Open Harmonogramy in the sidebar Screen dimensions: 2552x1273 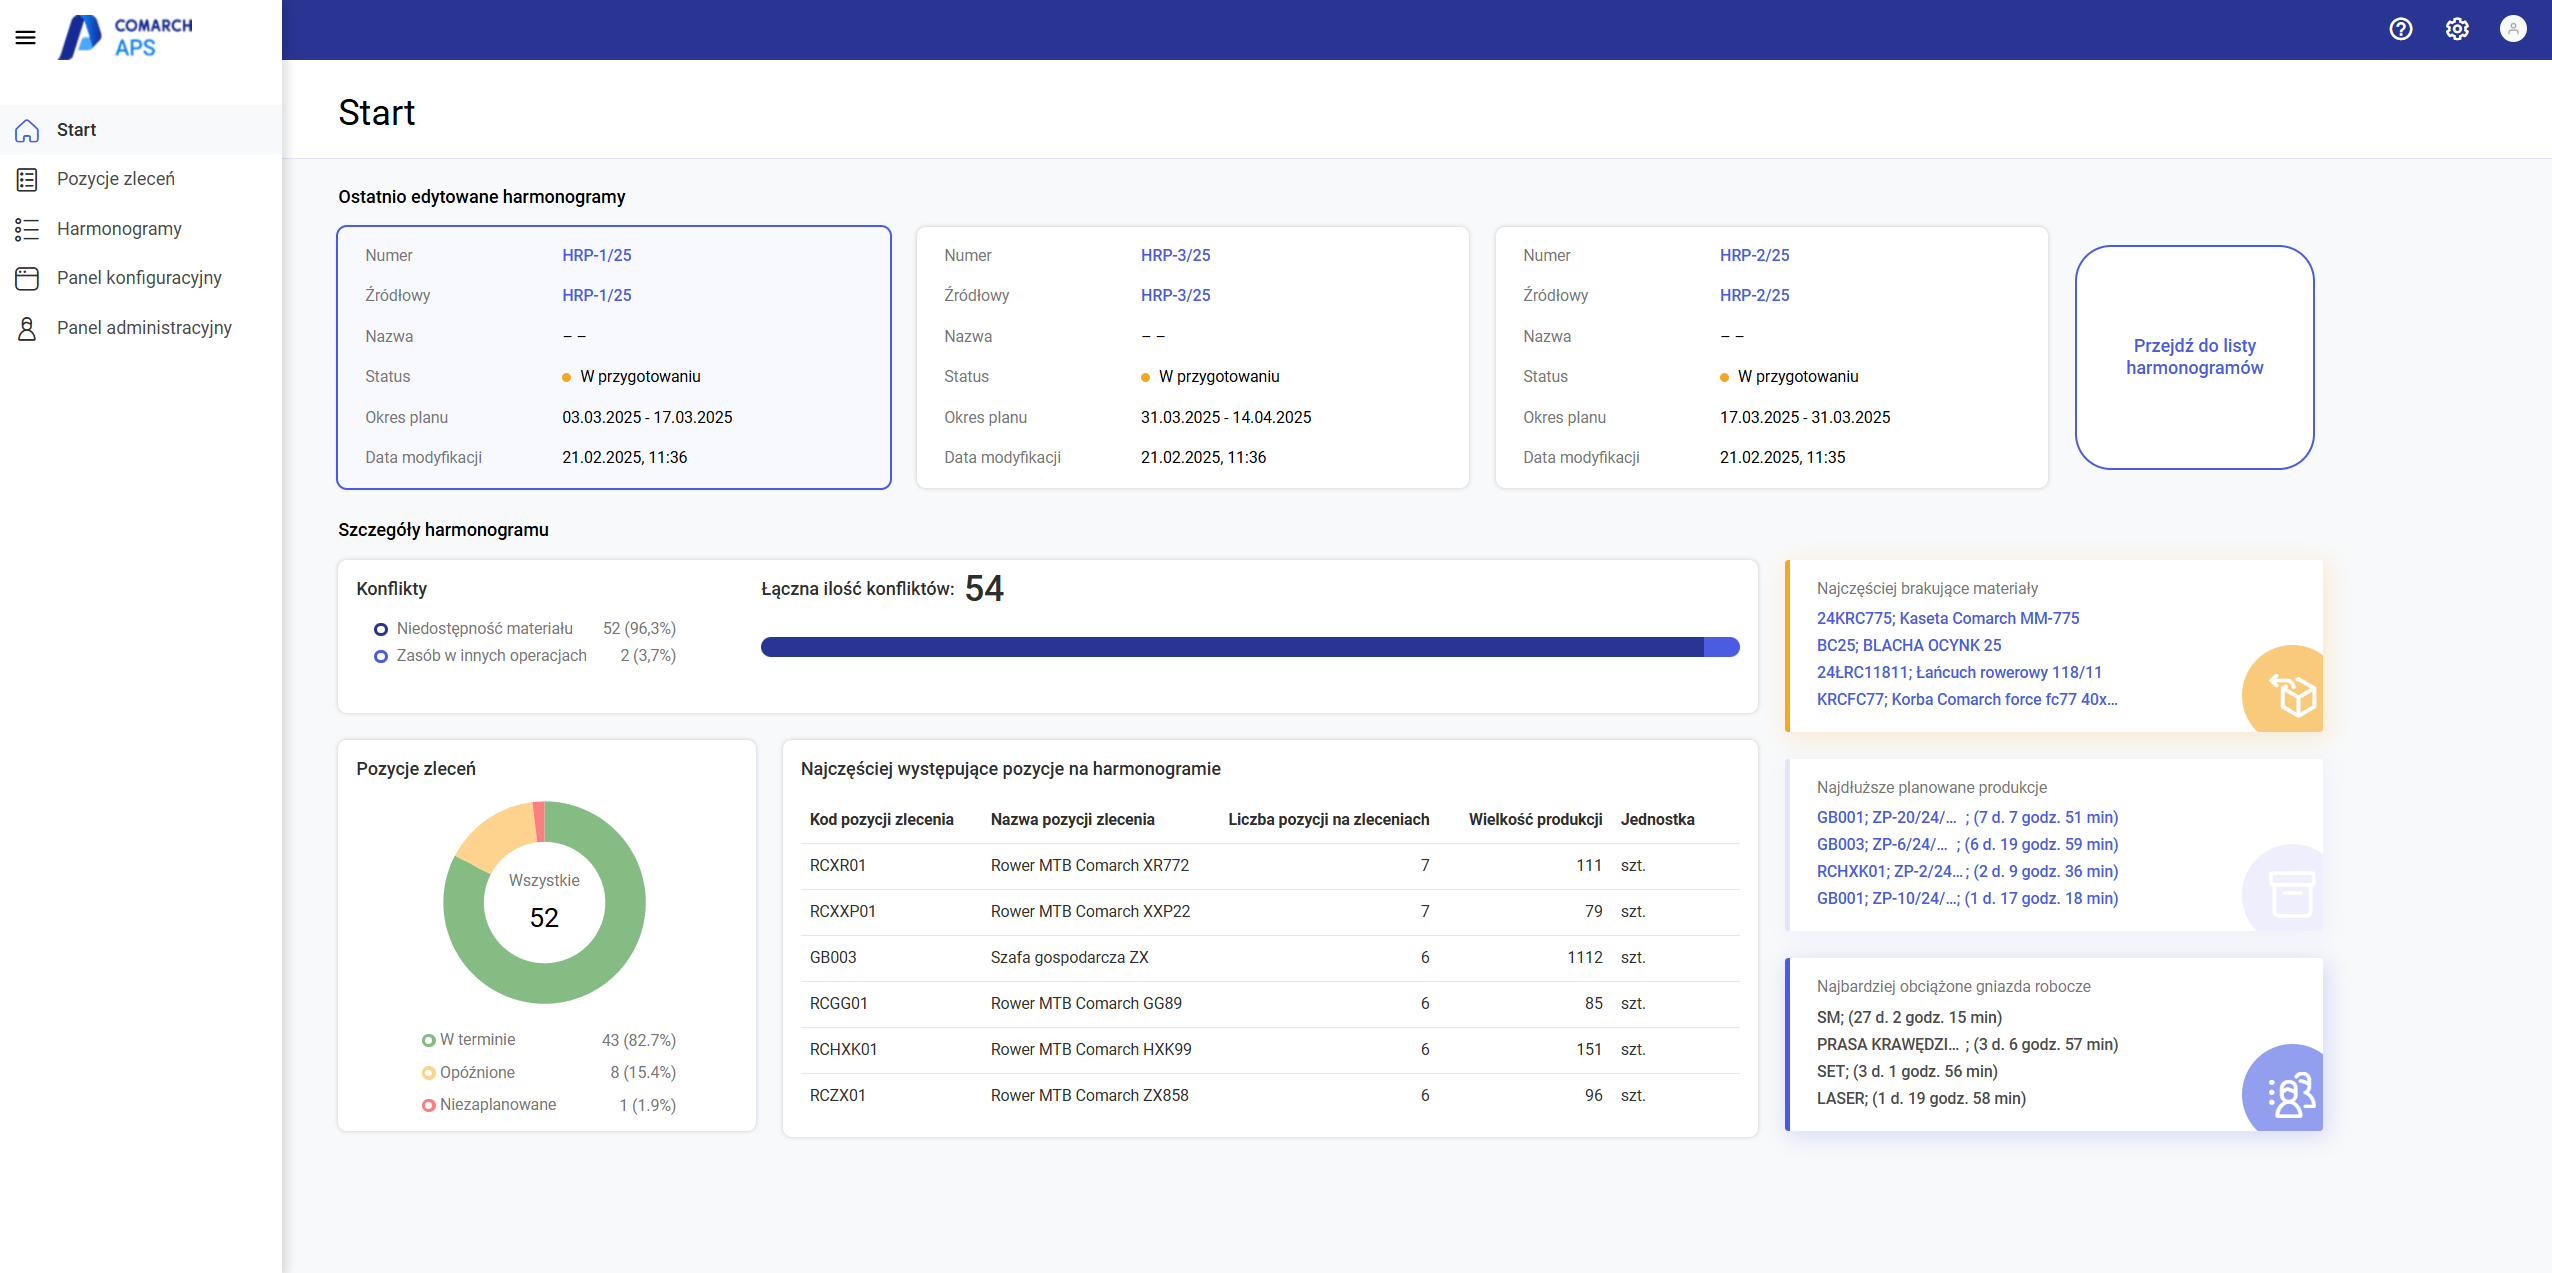[141, 229]
